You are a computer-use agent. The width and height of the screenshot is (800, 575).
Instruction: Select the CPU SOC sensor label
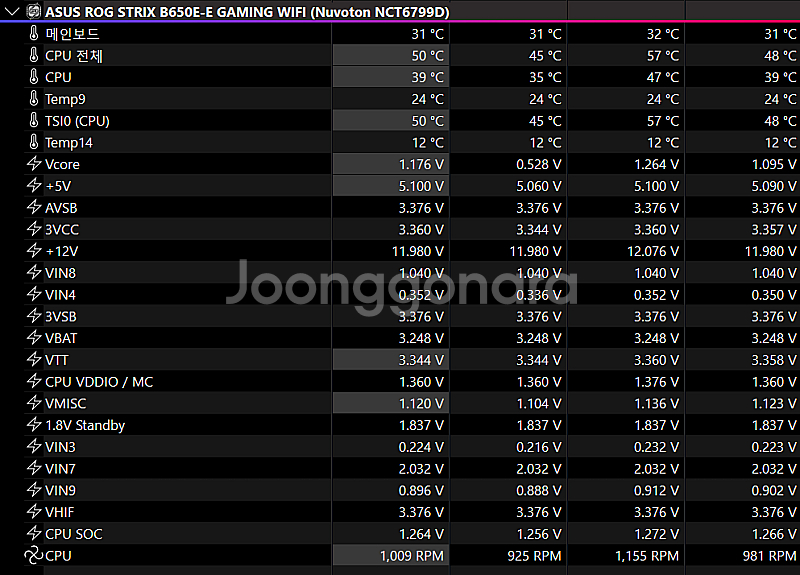coord(73,534)
